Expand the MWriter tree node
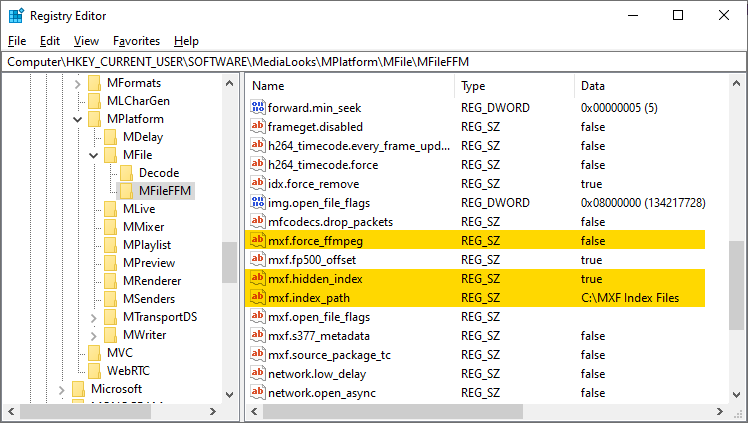 94,336
